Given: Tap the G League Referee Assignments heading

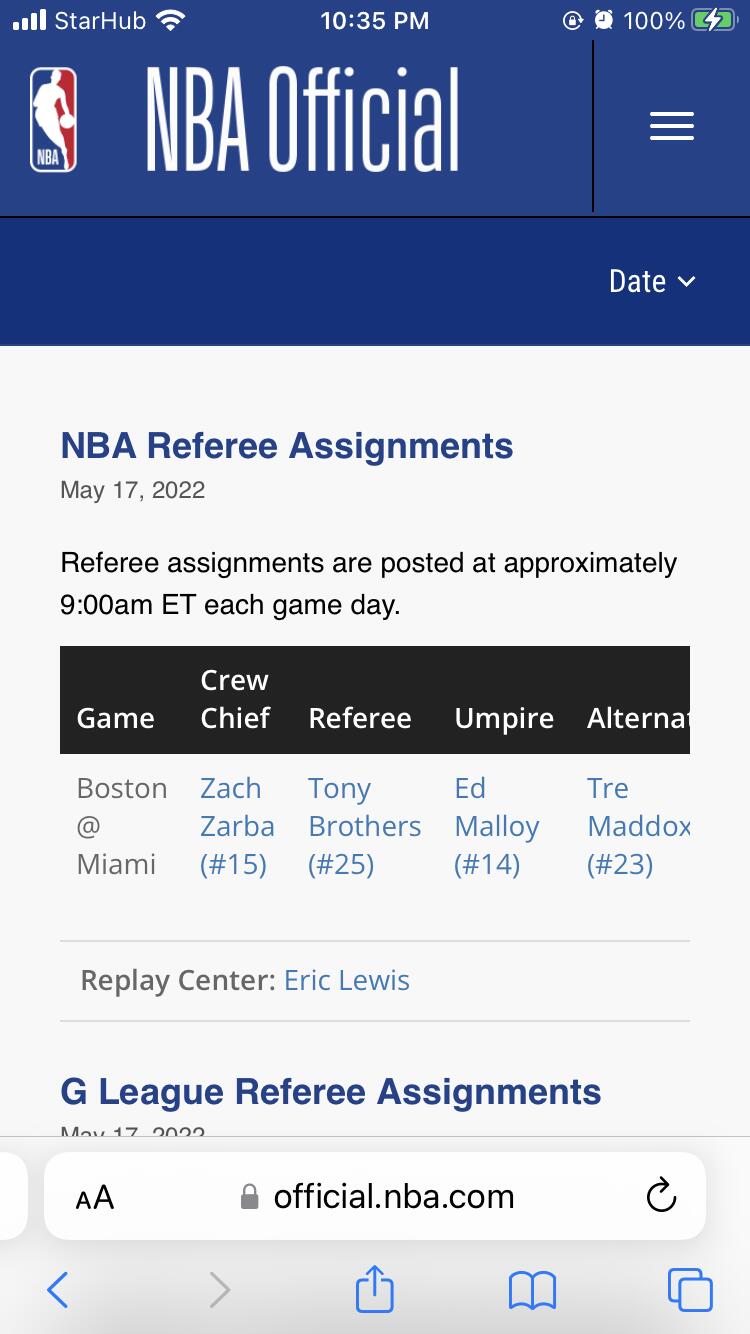Looking at the screenshot, I should pyautogui.click(x=331, y=1092).
